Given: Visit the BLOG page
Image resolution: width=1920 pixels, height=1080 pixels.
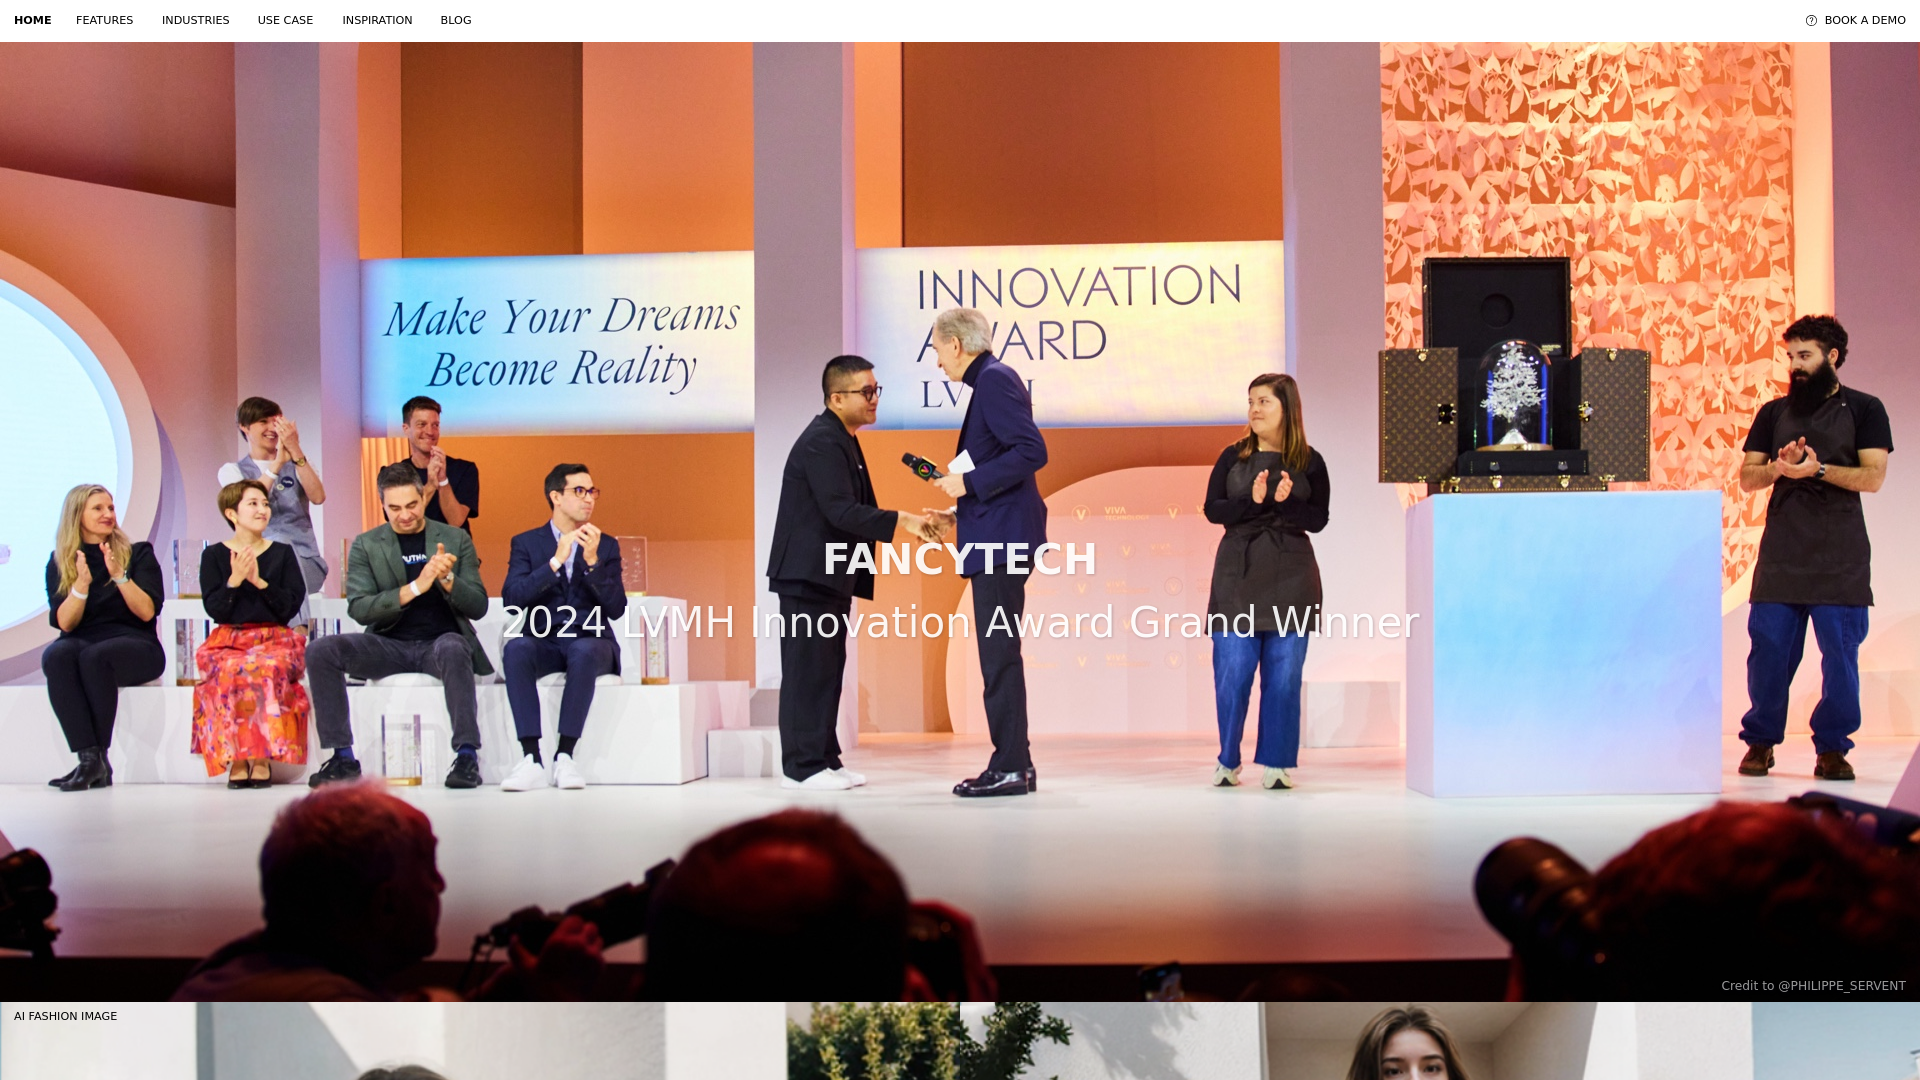Looking at the screenshot, I should 456,20.
